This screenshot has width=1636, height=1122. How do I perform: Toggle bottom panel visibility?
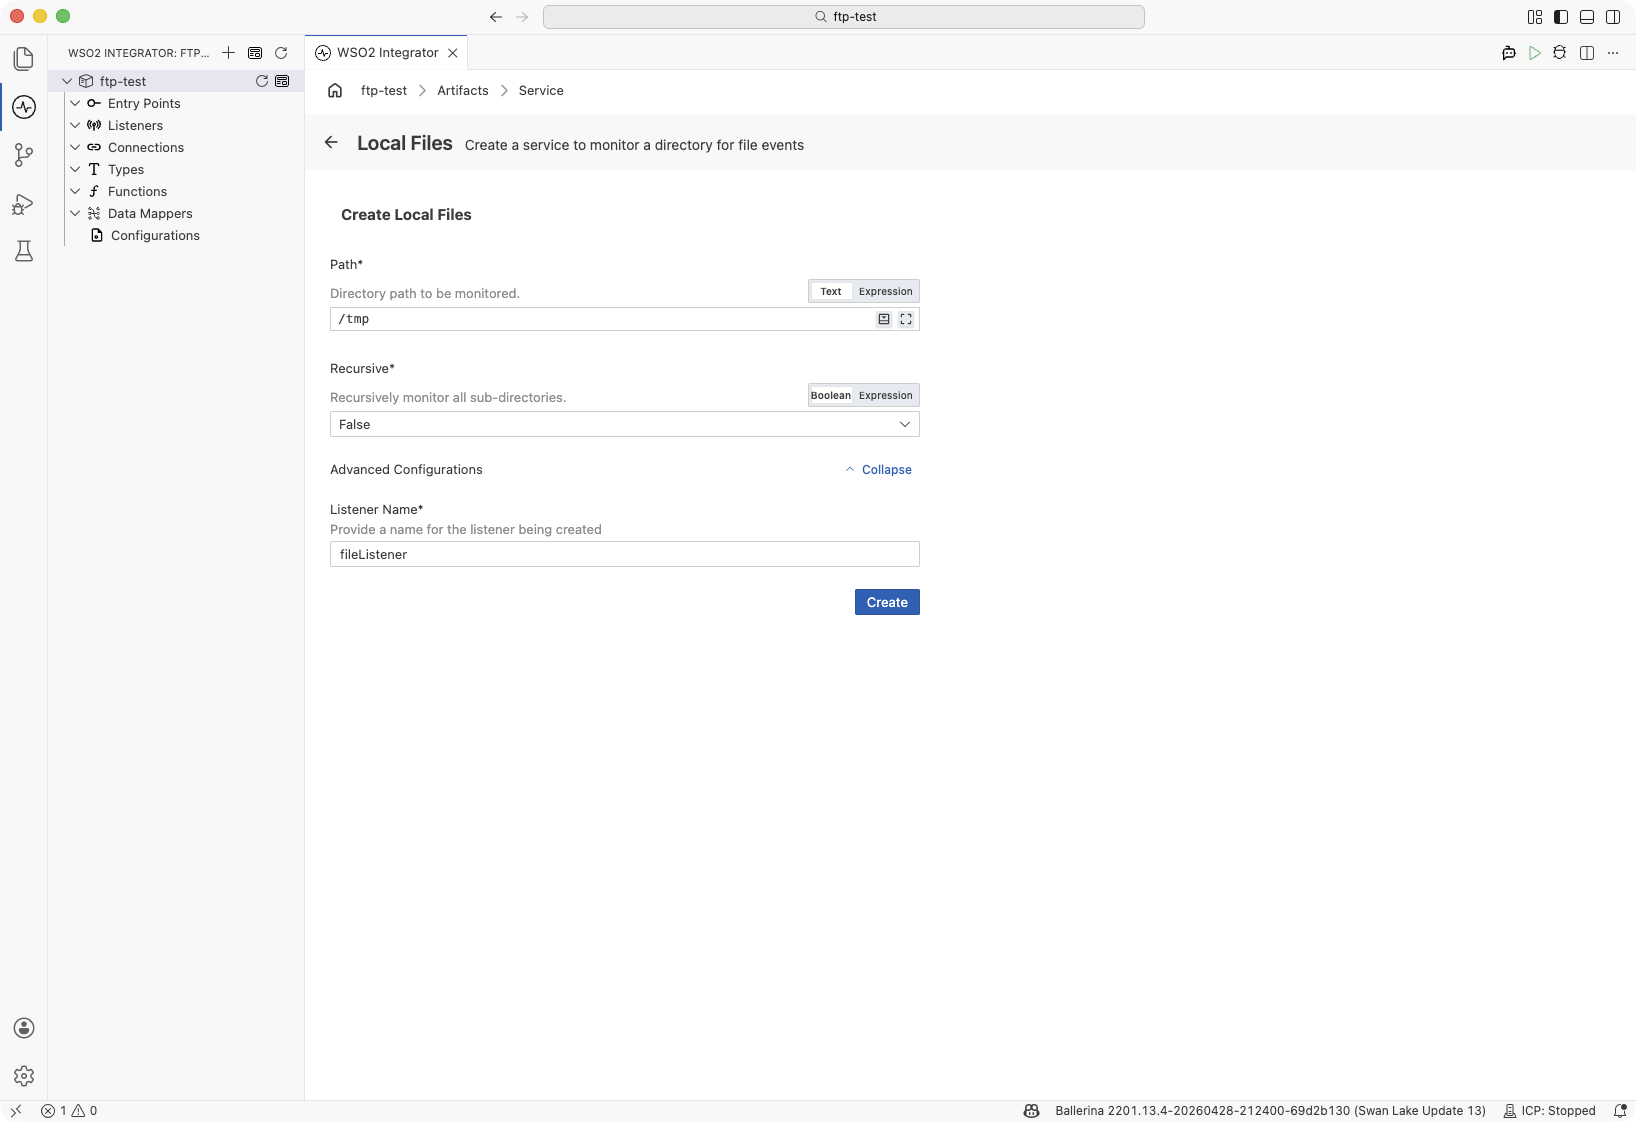(1587, 17)
